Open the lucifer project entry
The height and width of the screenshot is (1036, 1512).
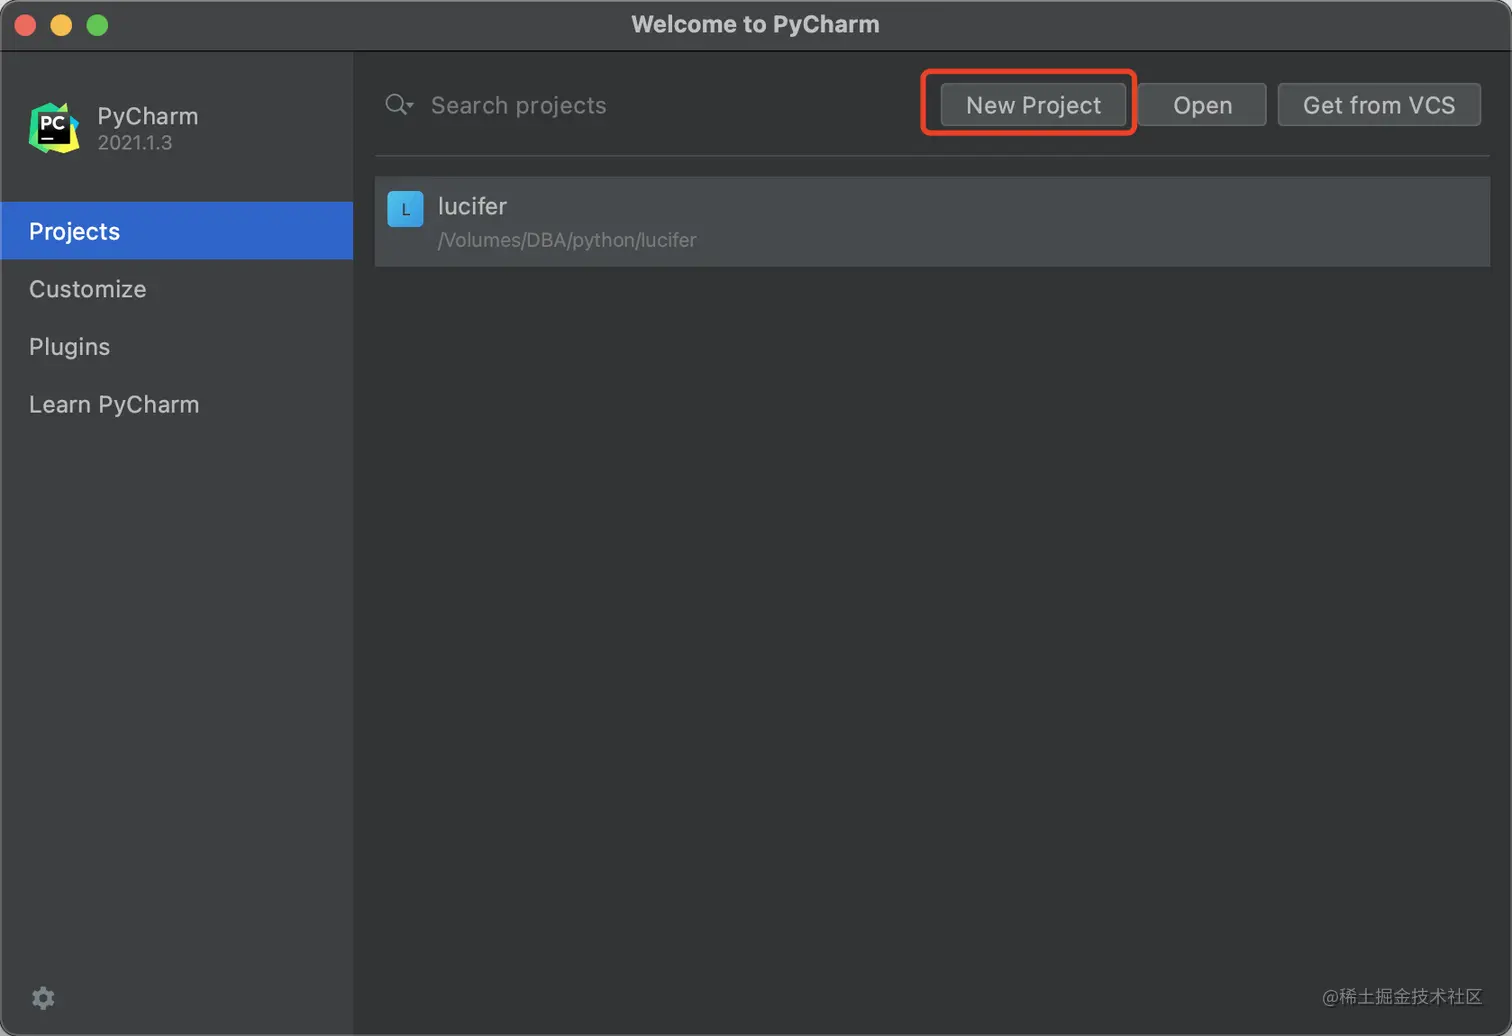[932, 222]
